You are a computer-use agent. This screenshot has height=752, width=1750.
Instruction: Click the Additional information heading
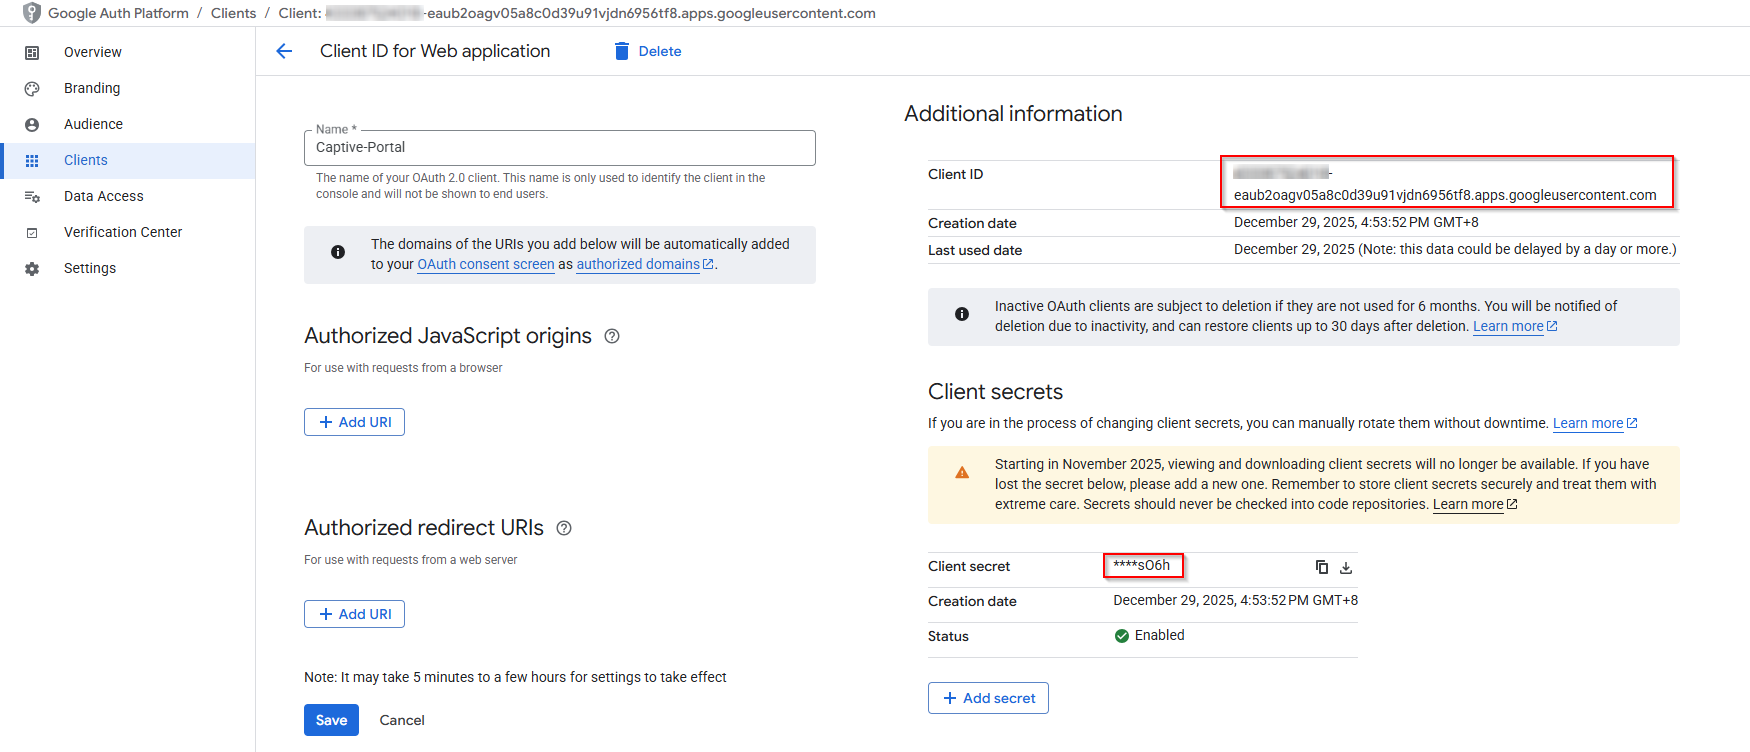[1013, 114]
